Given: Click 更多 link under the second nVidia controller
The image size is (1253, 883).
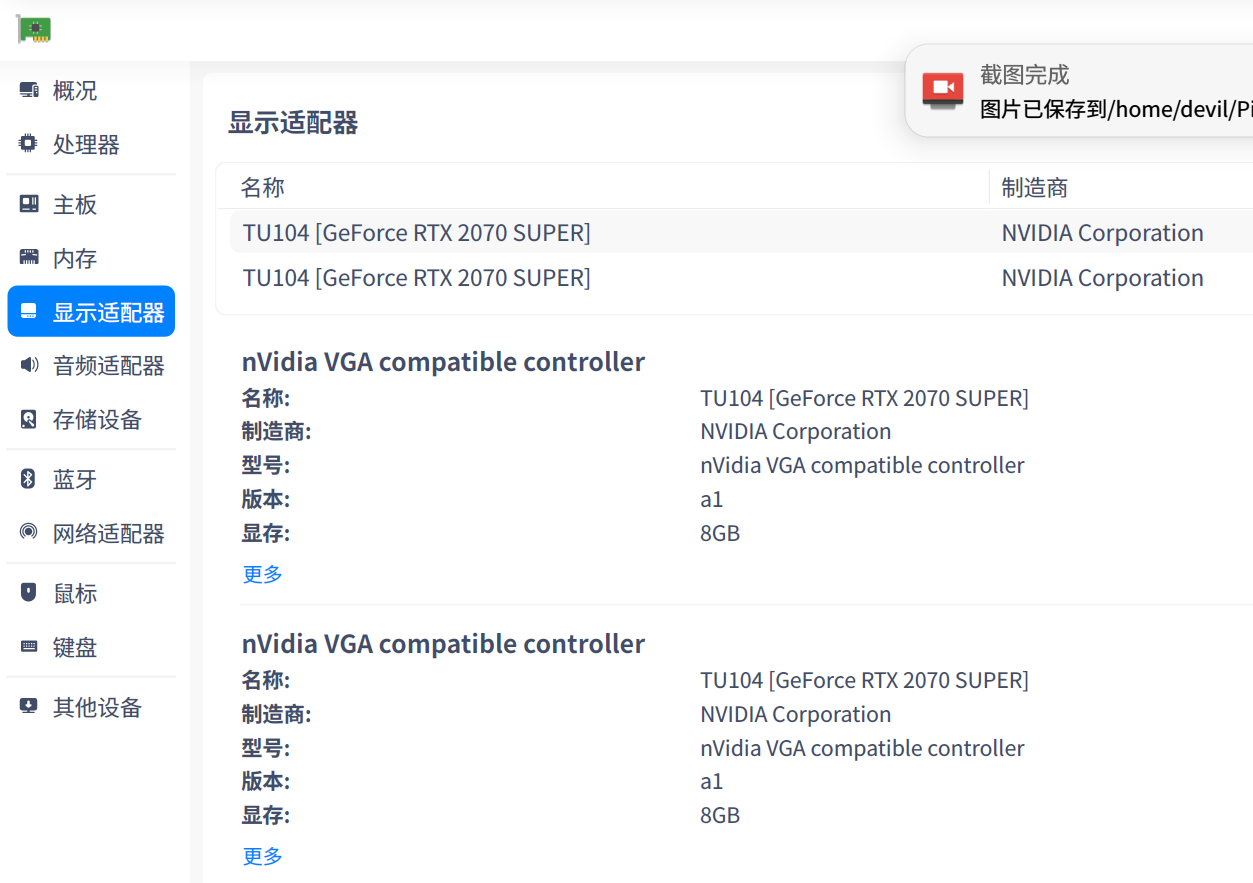Looking at the screenshot, I should coord(263,856).
